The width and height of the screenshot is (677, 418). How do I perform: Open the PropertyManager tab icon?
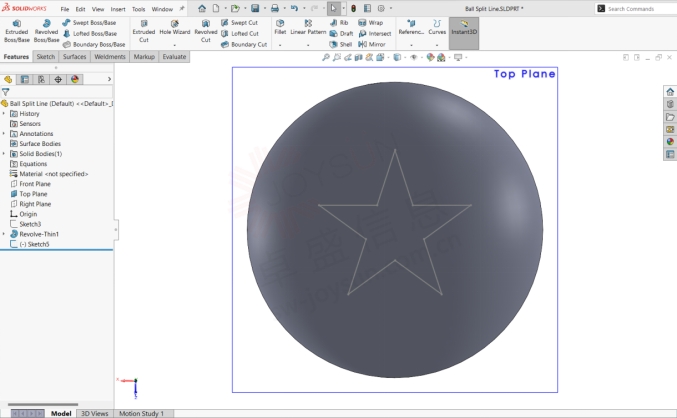tap(25, 79)
